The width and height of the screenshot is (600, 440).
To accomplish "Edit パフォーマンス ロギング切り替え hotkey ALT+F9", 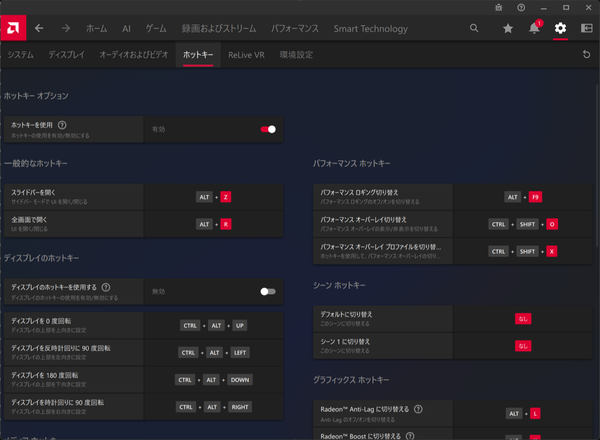I will (523, 197).
